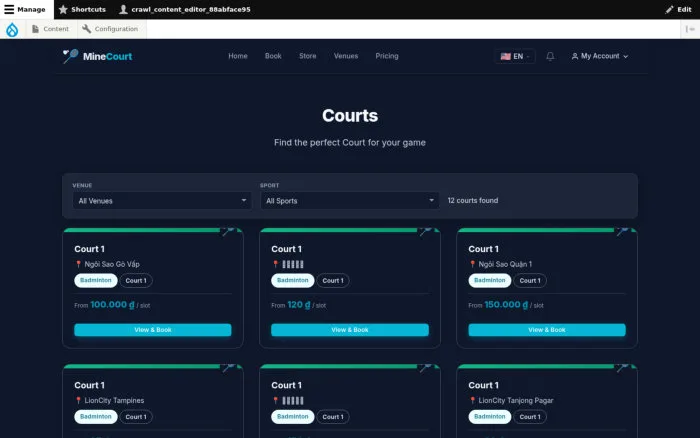Screen dimensions: 700x438
Task: Click Court 1 tag on Quận 1 card
Action: (x=530, y=280)
